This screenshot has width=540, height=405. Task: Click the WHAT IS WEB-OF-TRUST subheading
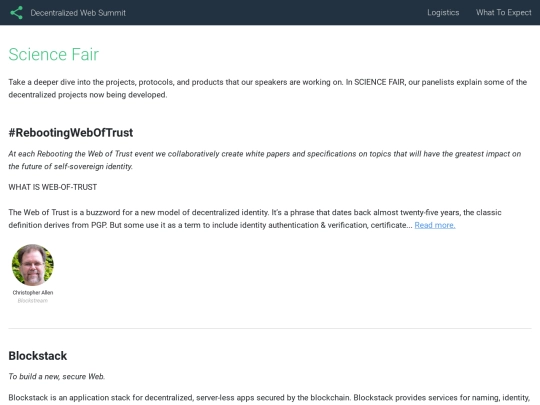point(53,187)
